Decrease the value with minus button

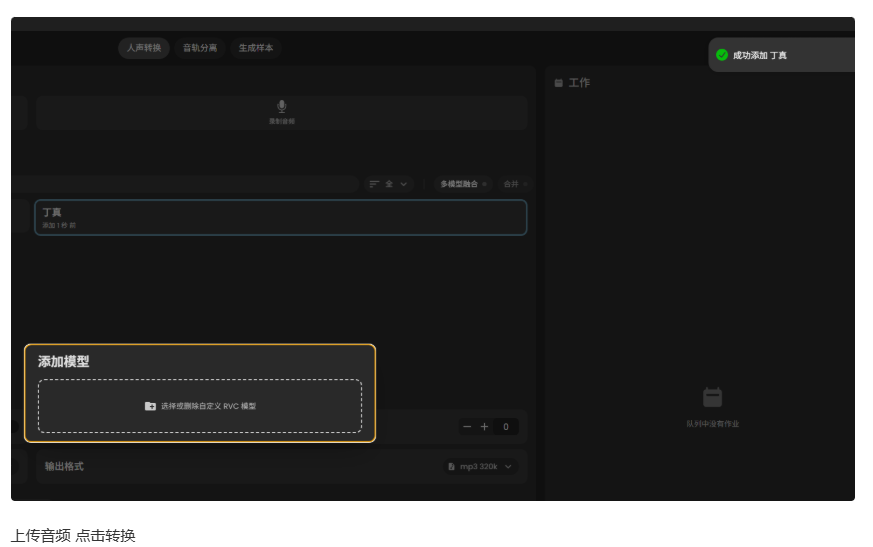coord(467,427)
